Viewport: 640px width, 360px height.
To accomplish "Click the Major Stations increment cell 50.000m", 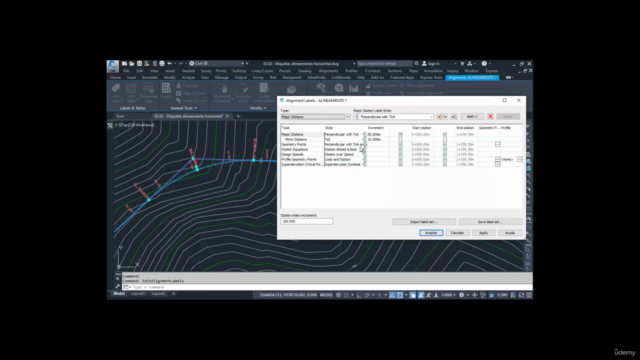I will coord(378,134).
